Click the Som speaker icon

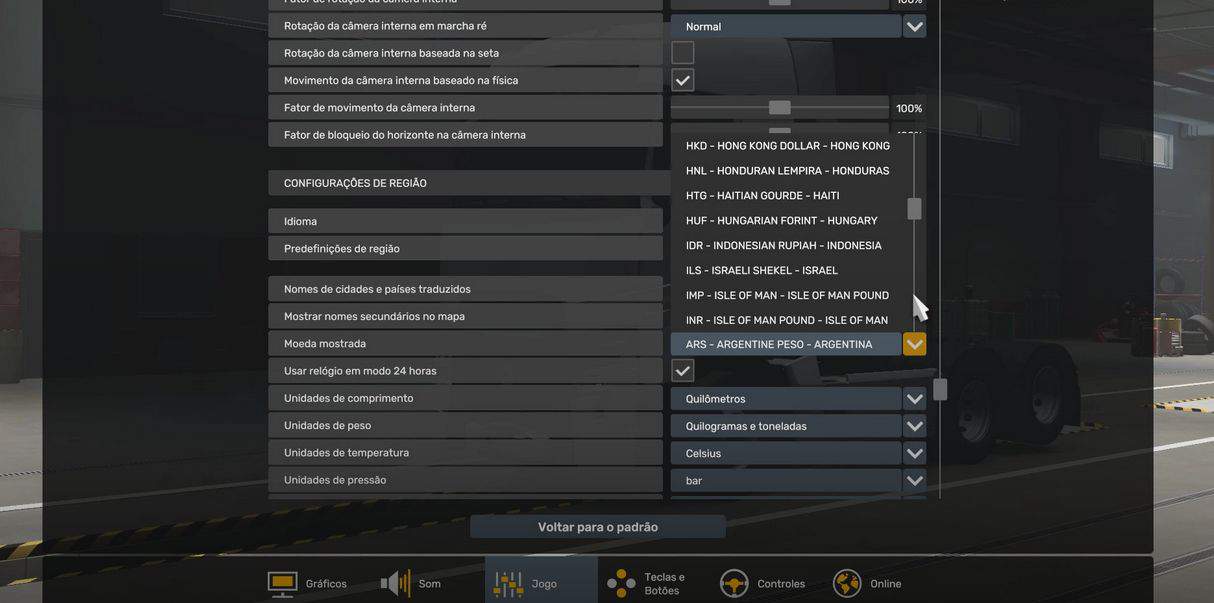395,584
